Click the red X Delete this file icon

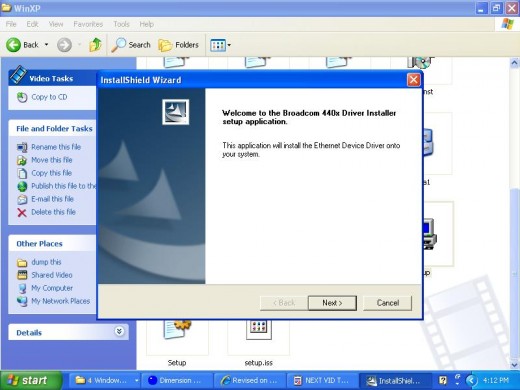click(22, 212)
